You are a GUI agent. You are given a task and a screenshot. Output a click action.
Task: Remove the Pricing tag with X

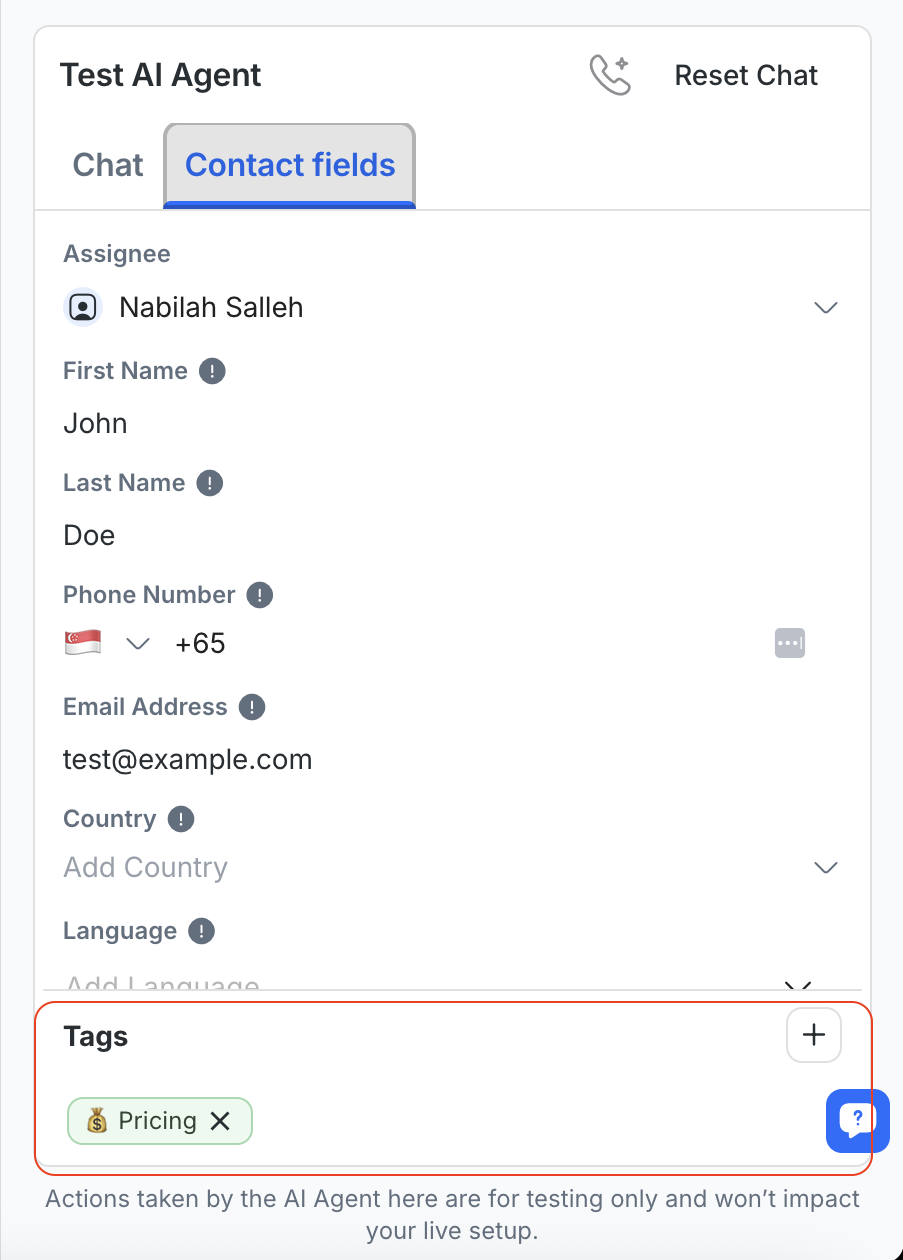(x=220, y=1121)
